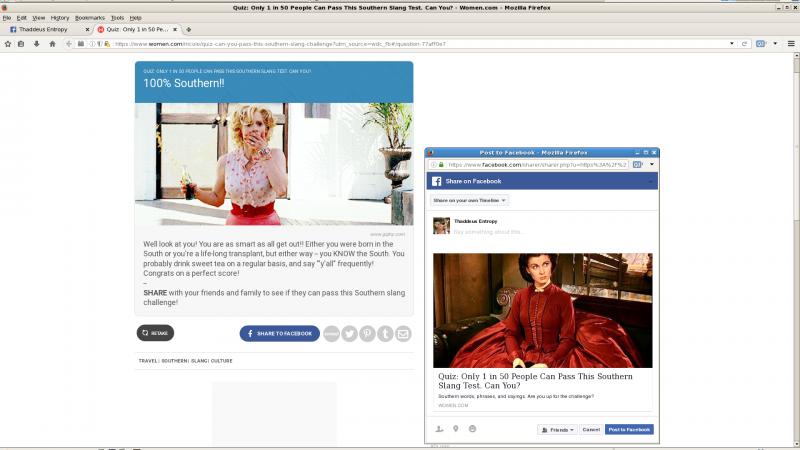The width and height of the screenshot is (800, 450).
Task: Click the Retake quiz button
Action: [155, 333]
